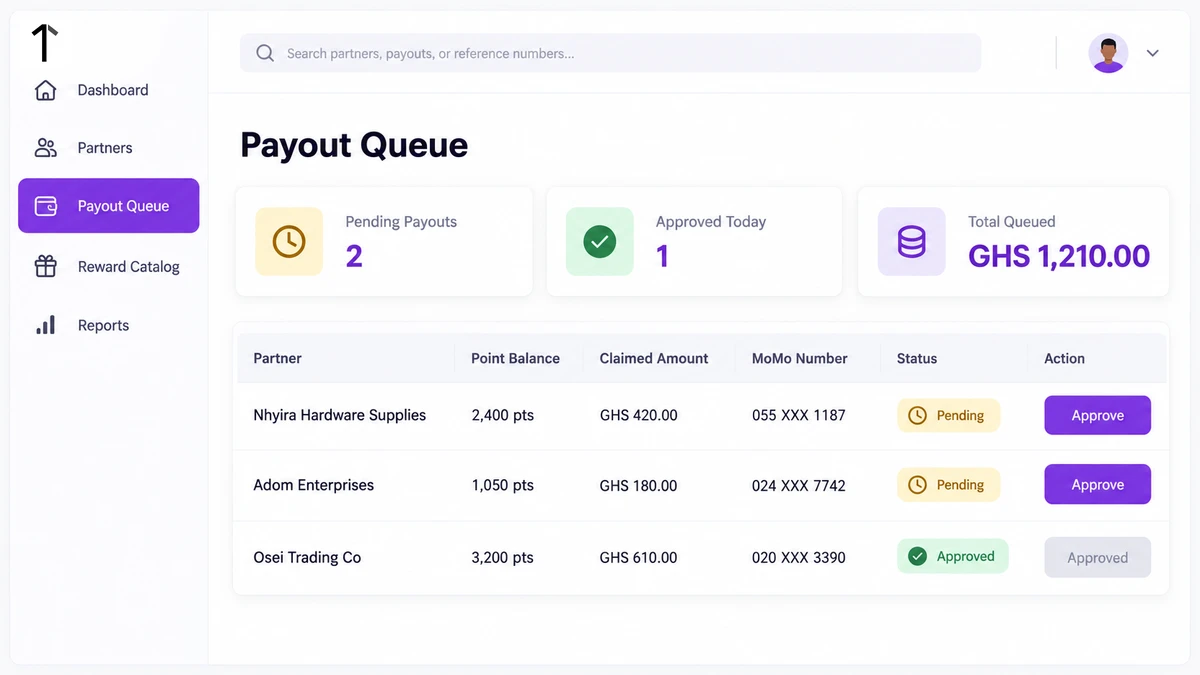Go to Reward Catalog
The image size is (1200, 675).
(108, 266)
